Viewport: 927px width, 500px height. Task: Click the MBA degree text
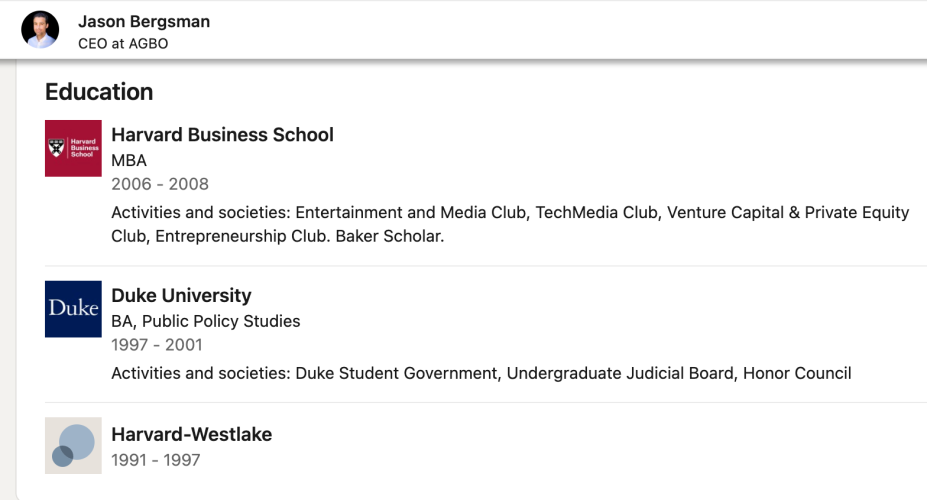pos(129,161)
